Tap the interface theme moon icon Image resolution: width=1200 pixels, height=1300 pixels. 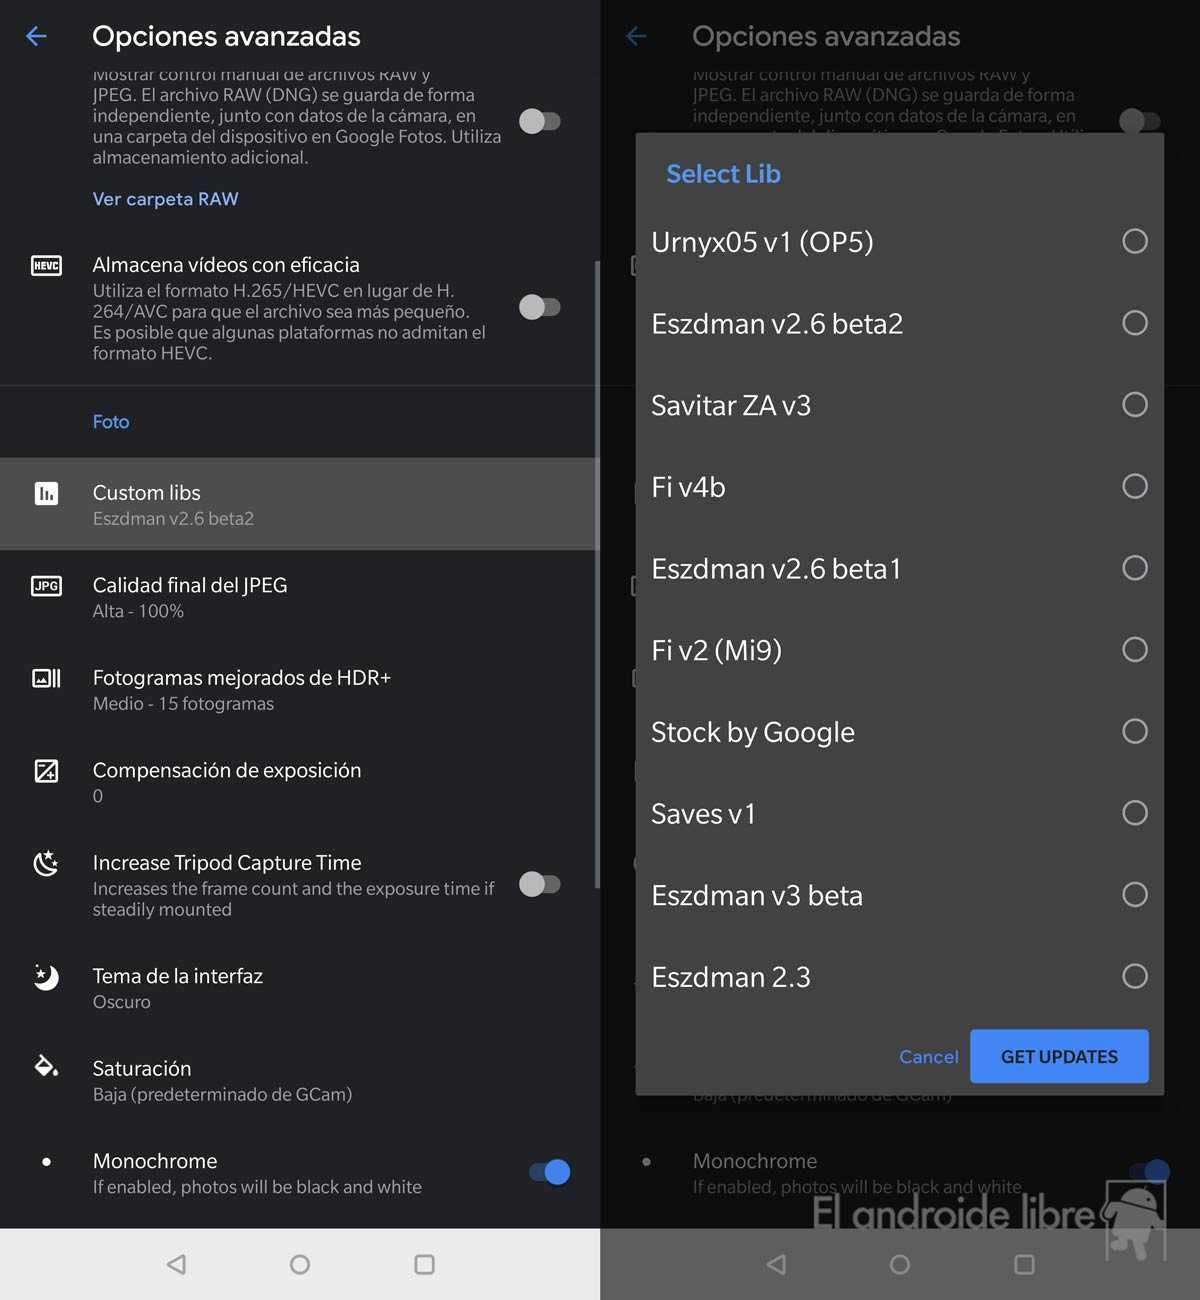point(46,977)
